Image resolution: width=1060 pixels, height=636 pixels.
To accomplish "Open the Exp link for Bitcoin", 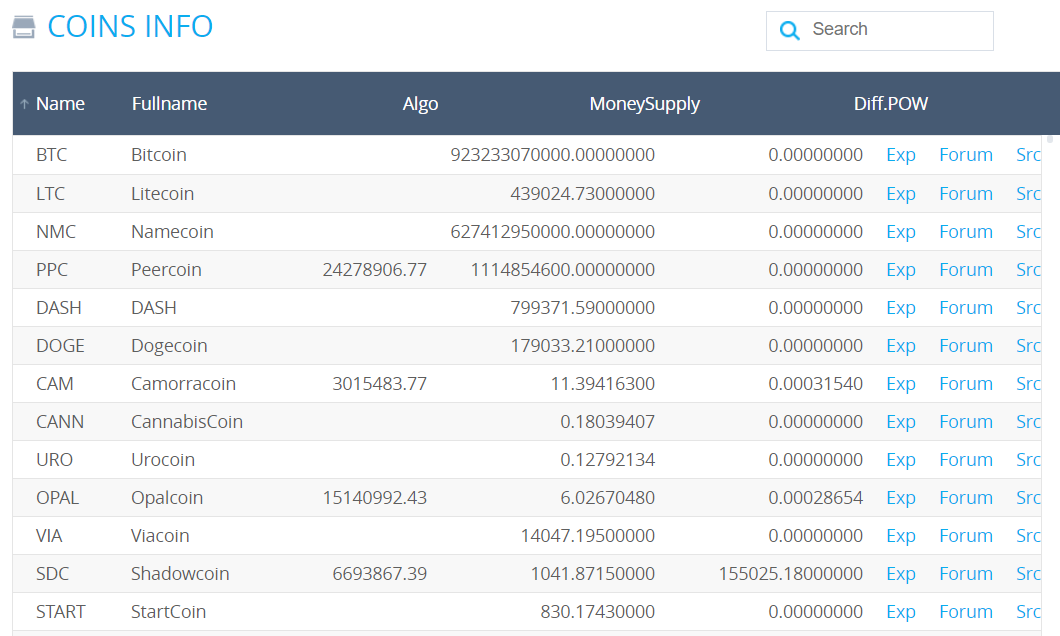I will click(x=900, y=155).
